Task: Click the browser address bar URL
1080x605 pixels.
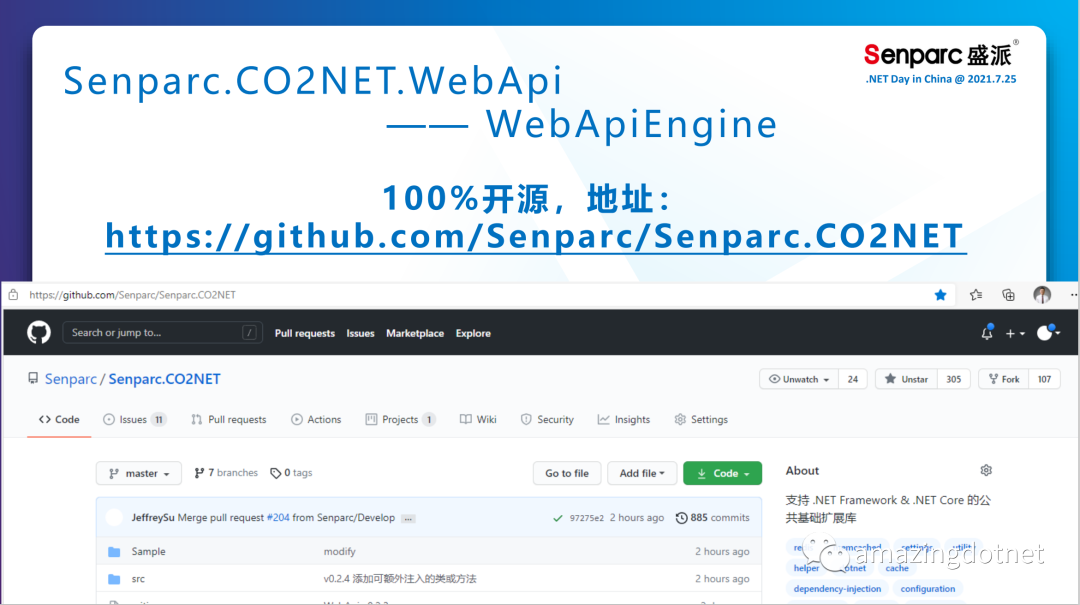Action: tap(132, 295)
